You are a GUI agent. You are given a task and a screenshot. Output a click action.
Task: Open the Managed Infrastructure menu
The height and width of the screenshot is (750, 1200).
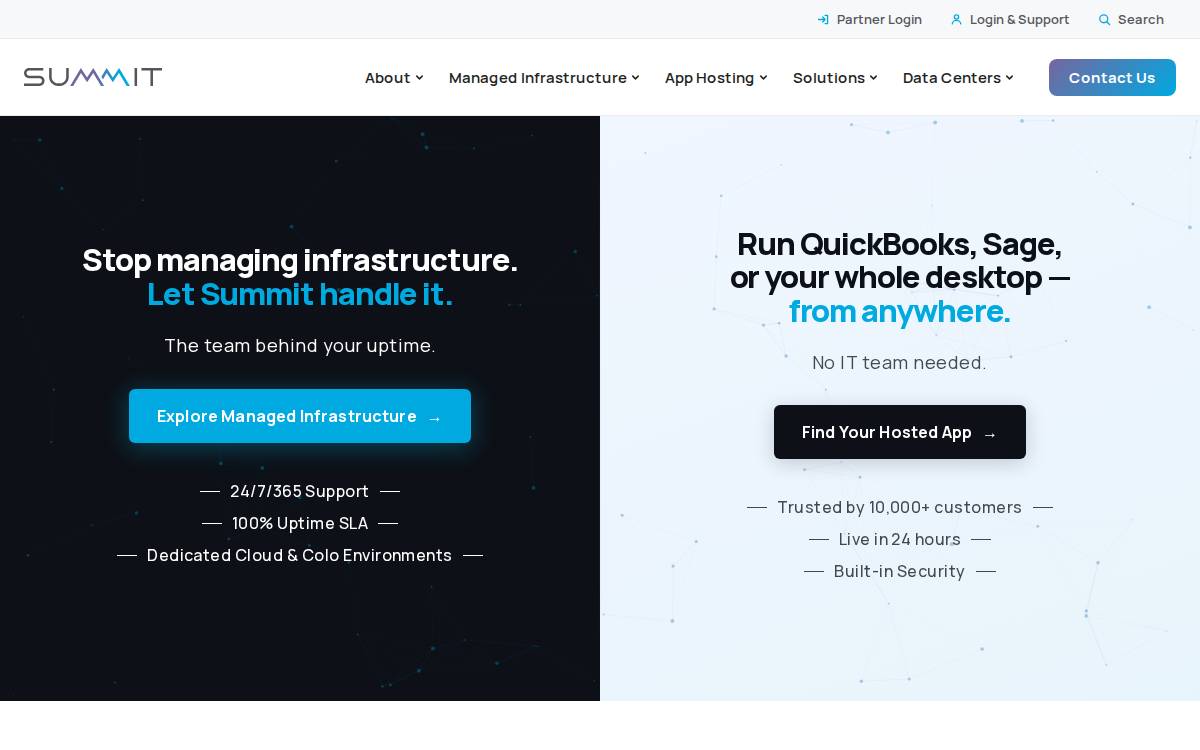544,77
